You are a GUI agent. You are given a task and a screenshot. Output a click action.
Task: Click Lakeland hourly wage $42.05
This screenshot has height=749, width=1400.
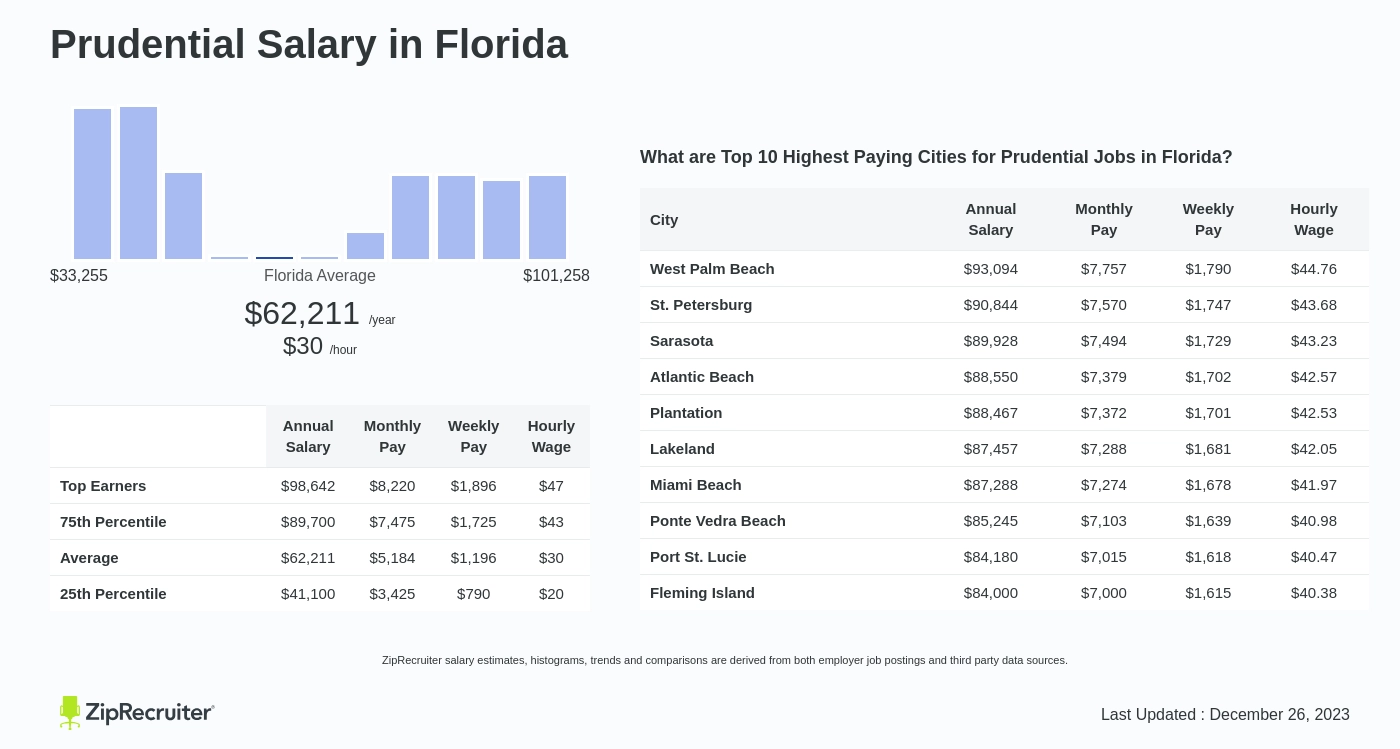pos(1314,449)
